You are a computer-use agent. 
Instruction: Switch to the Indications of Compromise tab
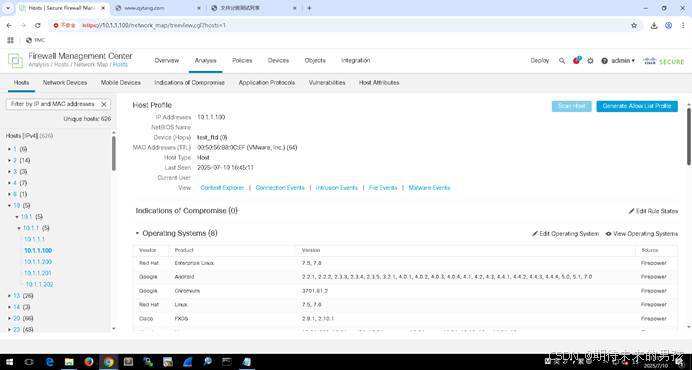(x=189, y=83)
